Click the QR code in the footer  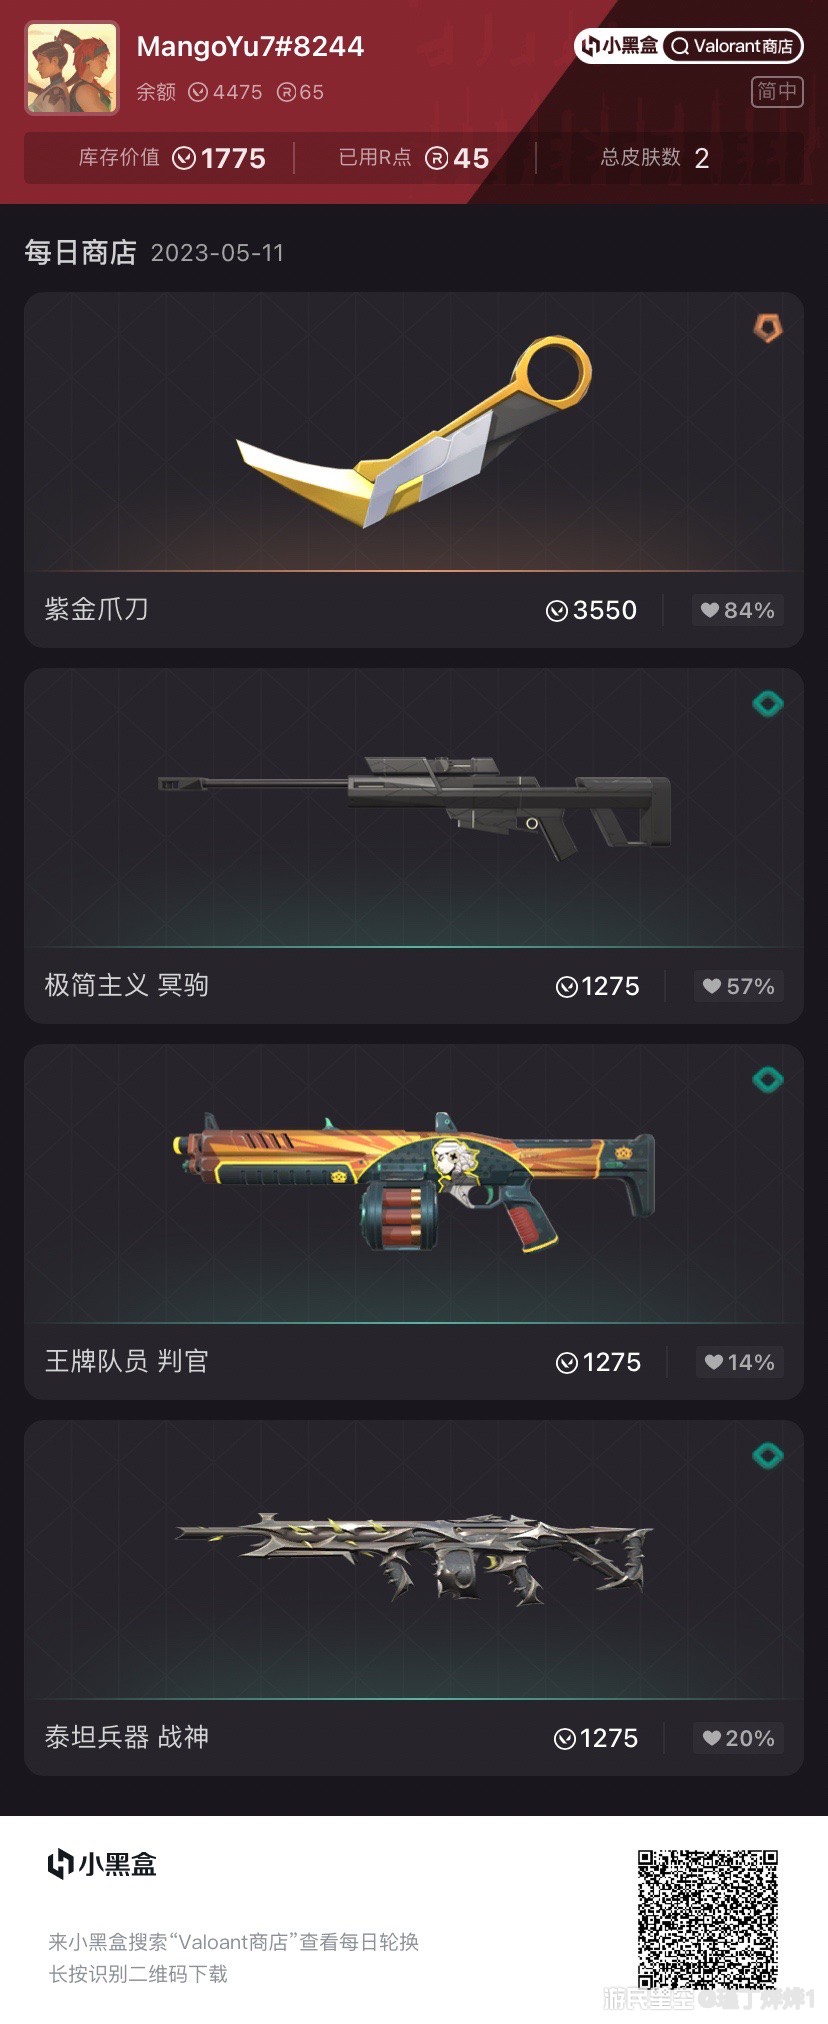coord(708,1918)
